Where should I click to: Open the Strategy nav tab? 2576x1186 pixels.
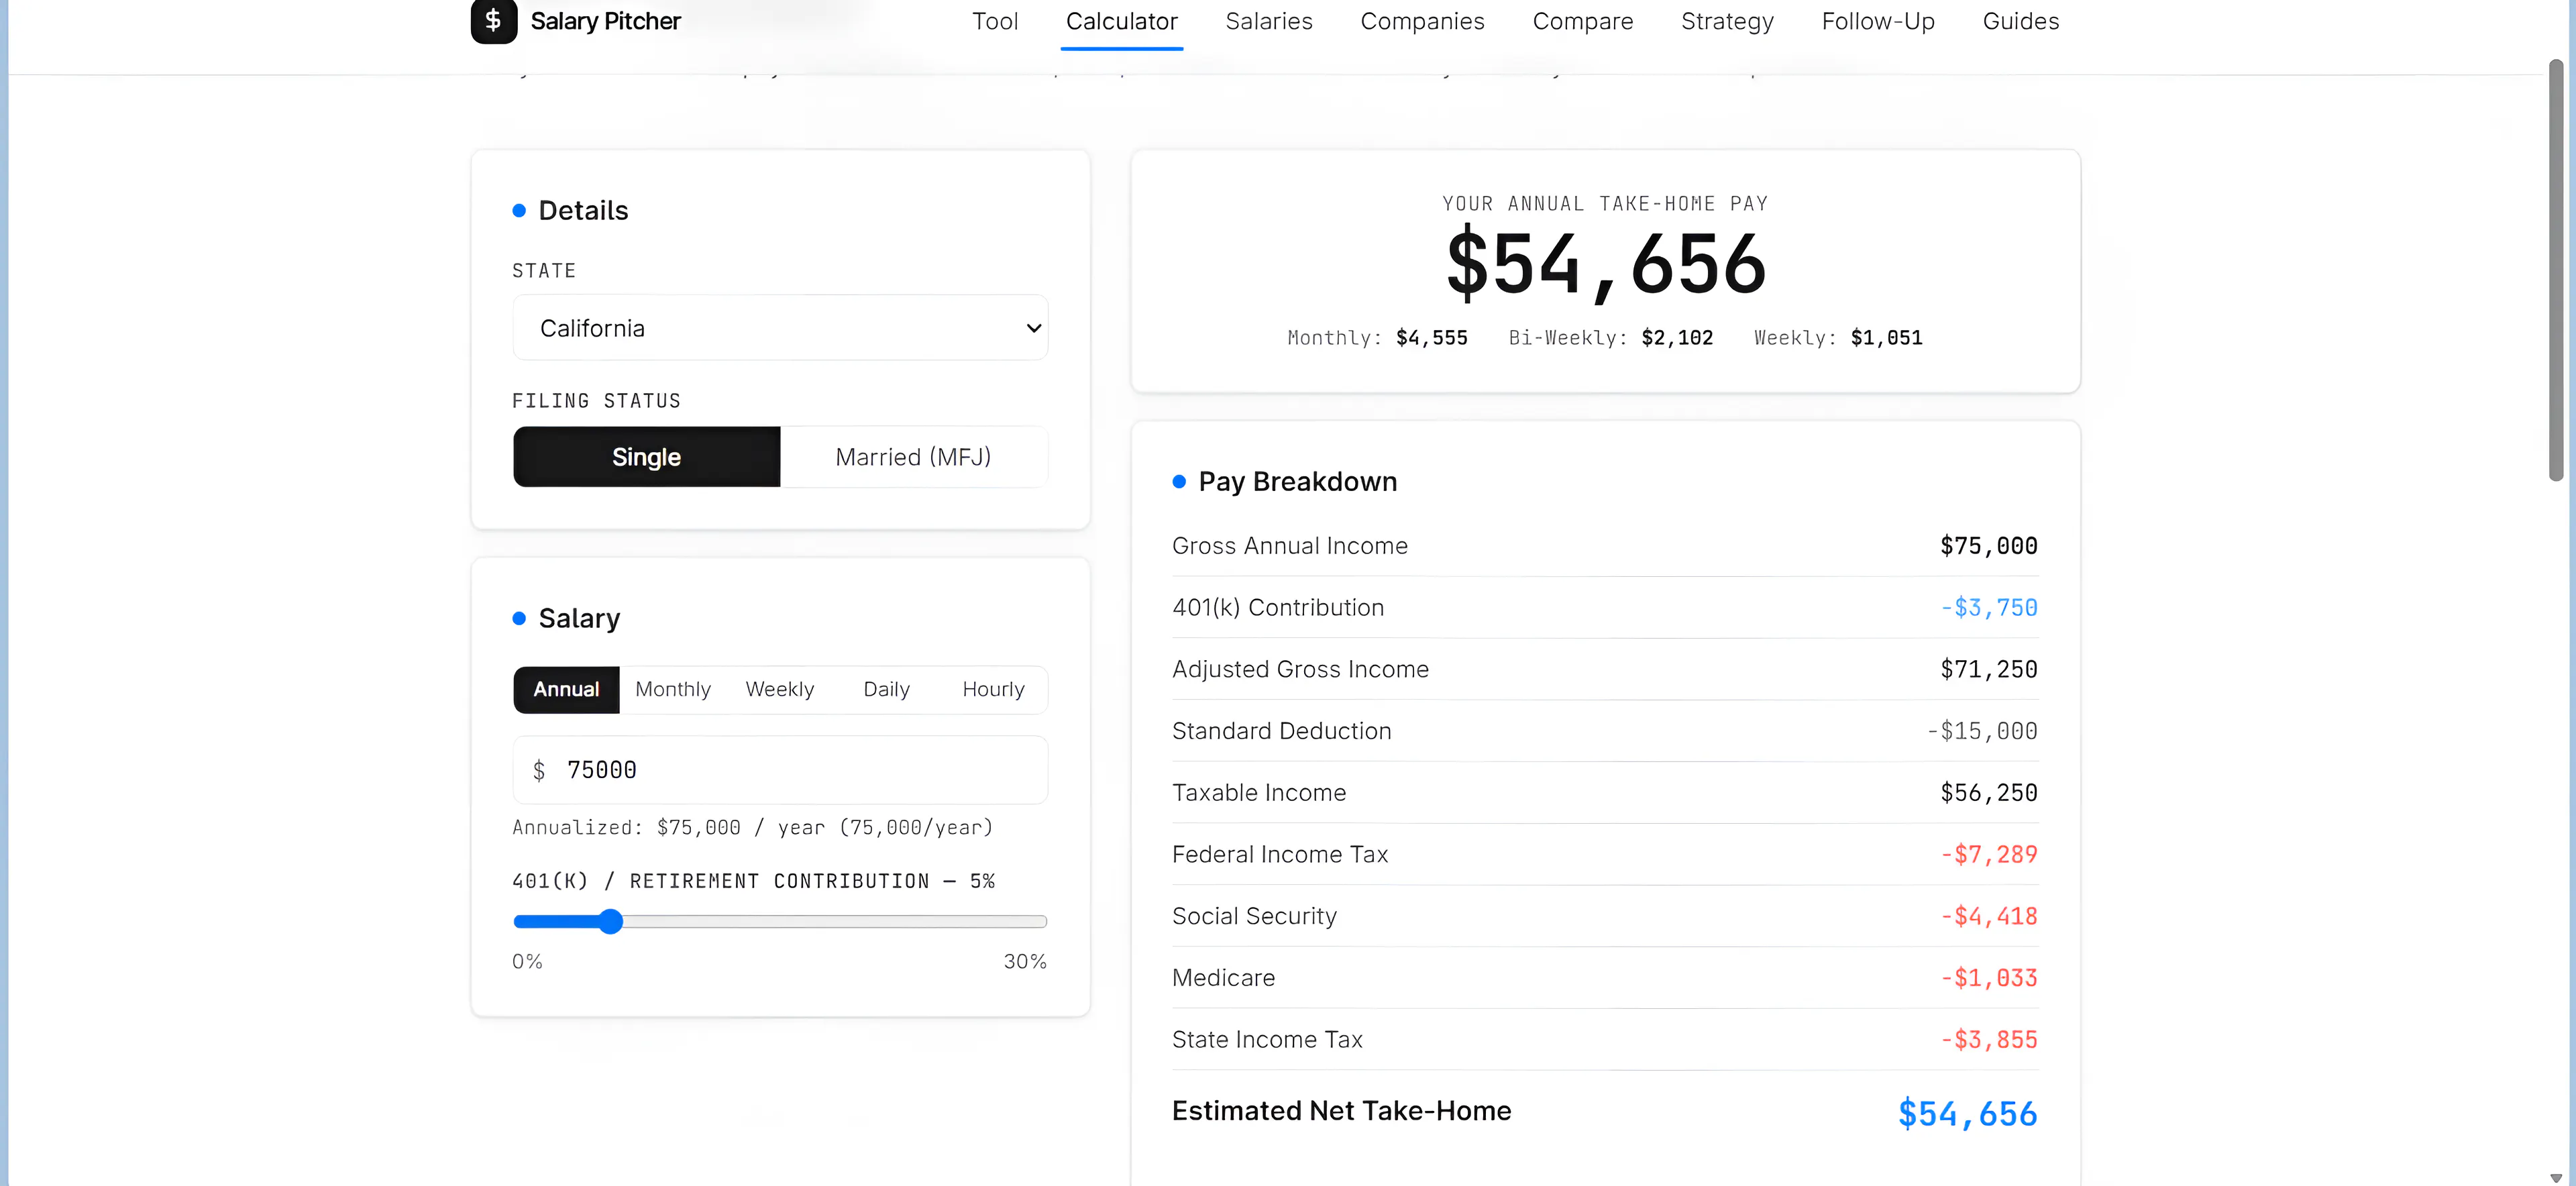pos(1727,21)
